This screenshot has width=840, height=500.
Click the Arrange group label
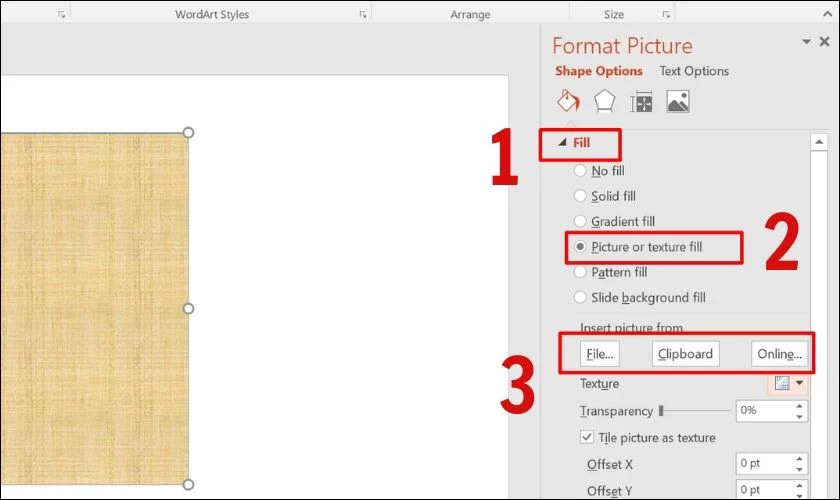point(470,14)
